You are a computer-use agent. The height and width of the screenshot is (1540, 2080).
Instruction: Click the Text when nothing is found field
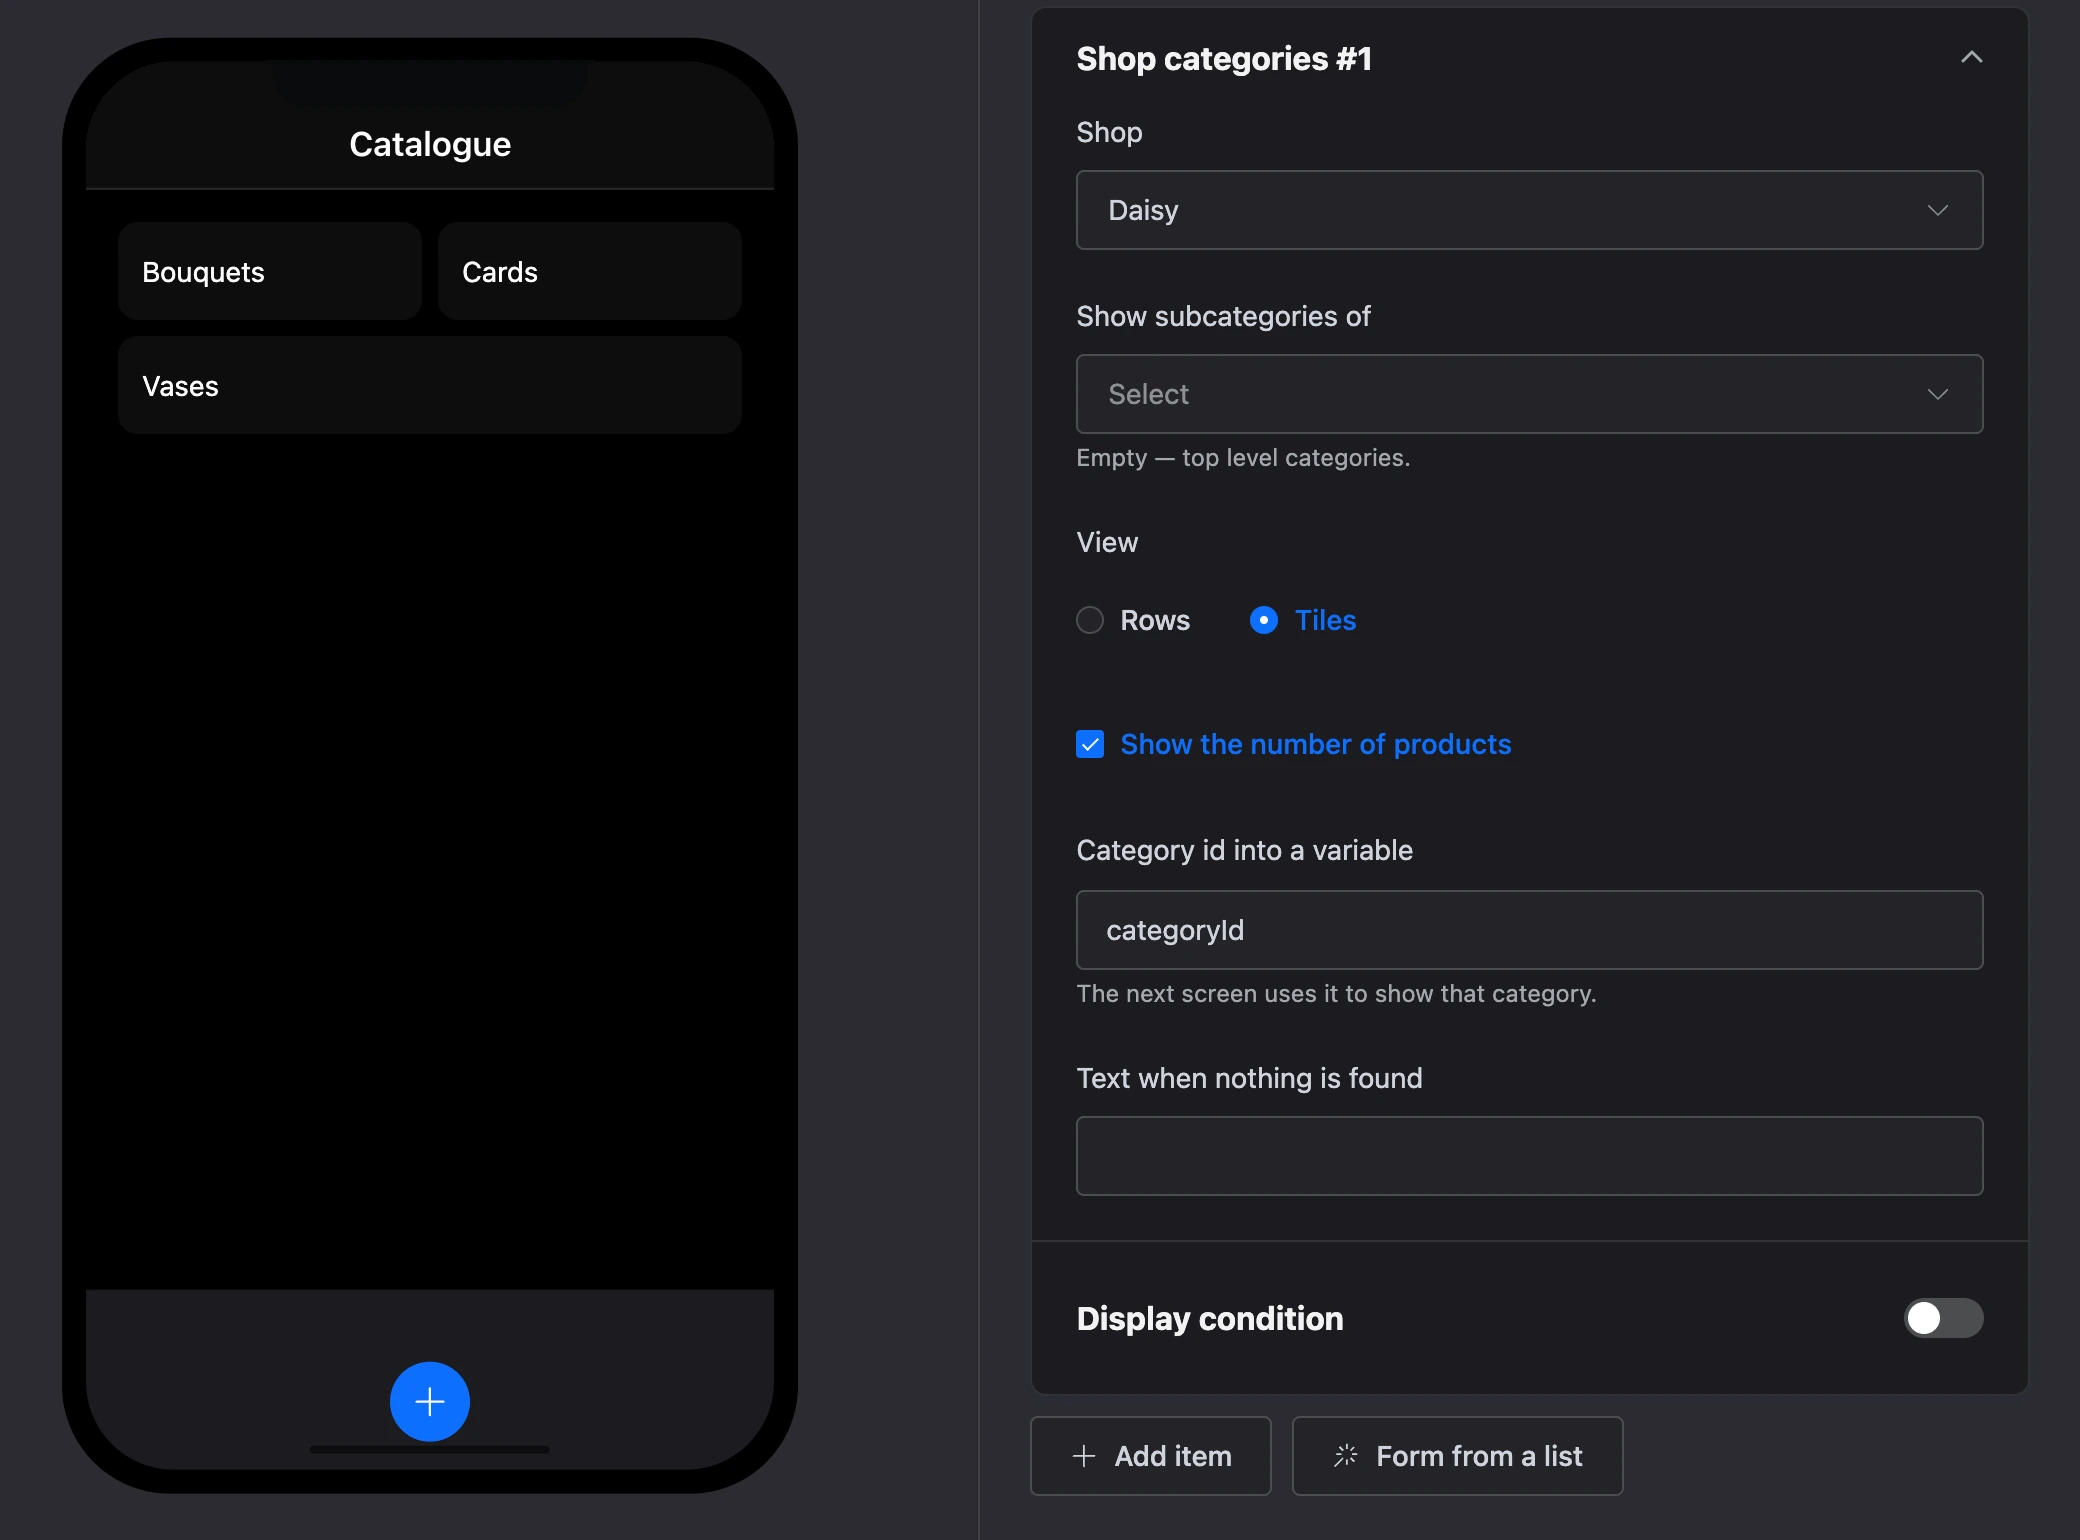pyautogui.click(x=1529, y=1156)
